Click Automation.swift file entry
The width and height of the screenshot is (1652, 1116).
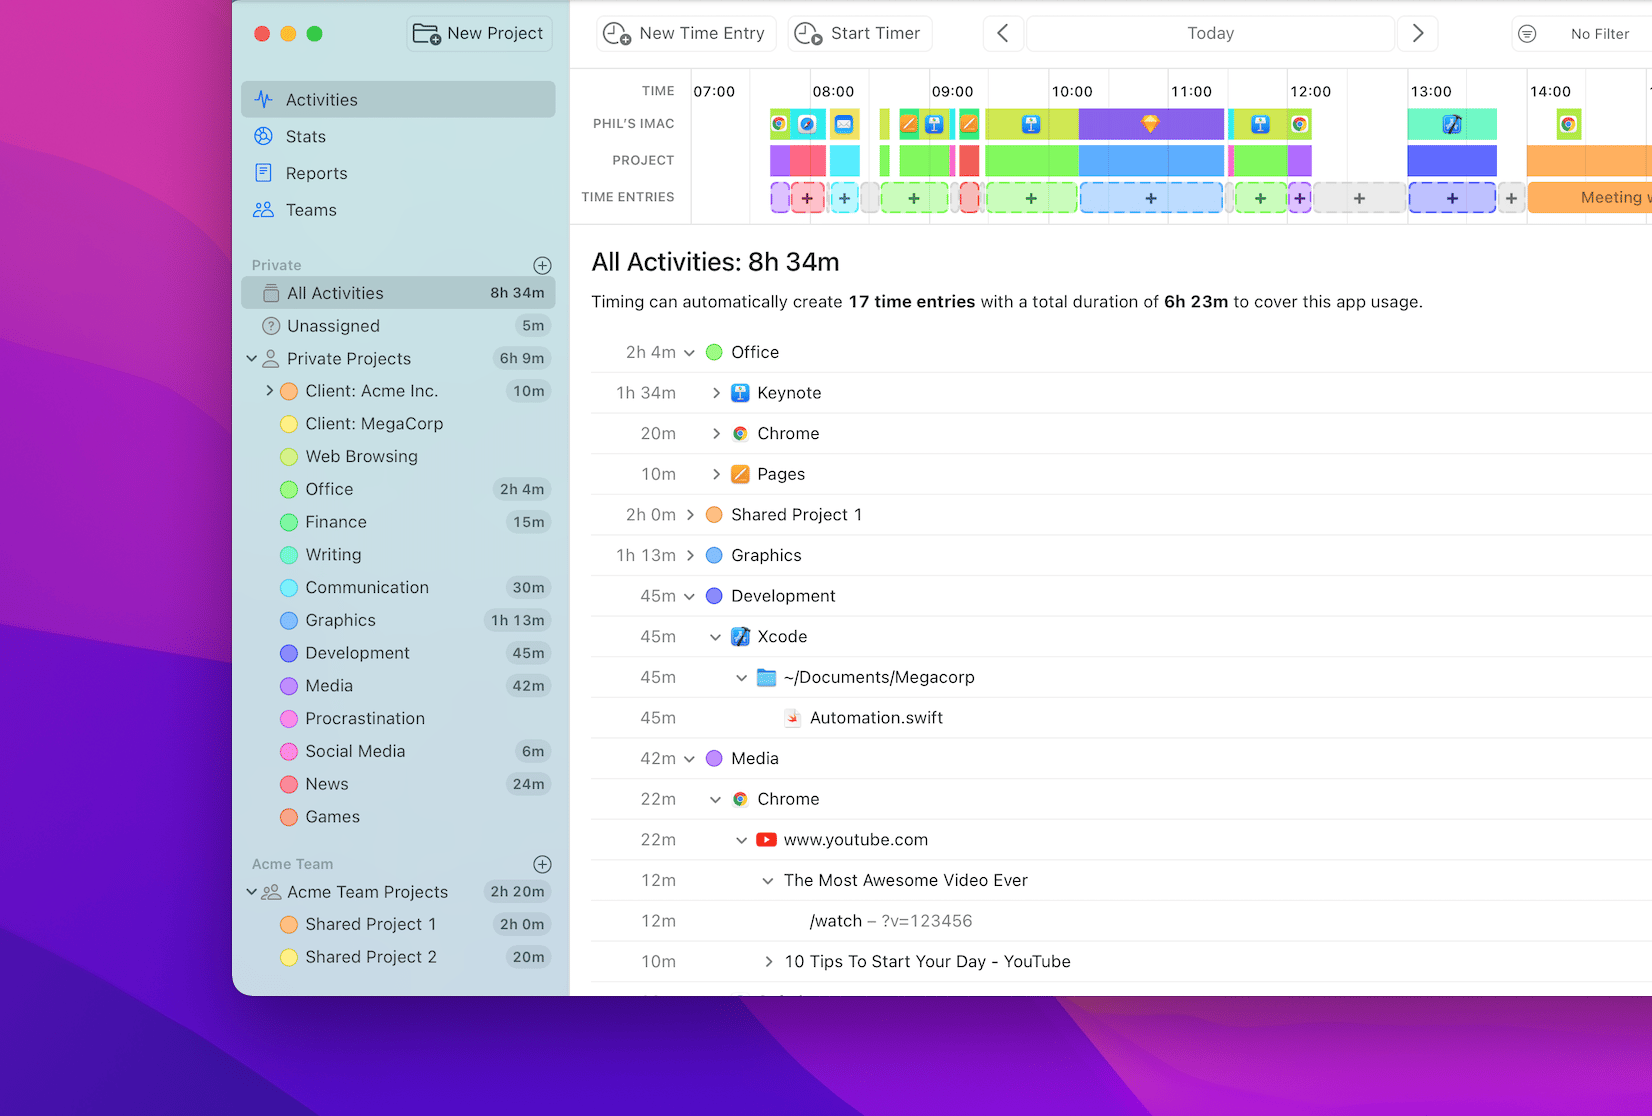click(x=876, y=718)
